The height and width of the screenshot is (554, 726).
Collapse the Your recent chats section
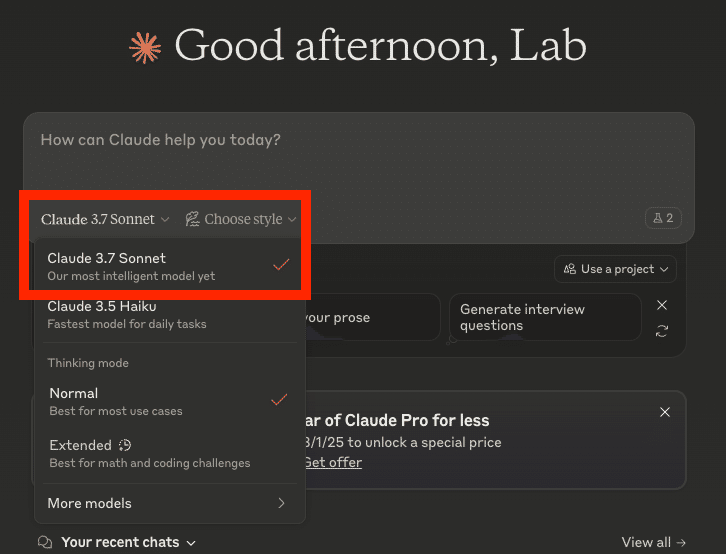[x=128, y=542]
